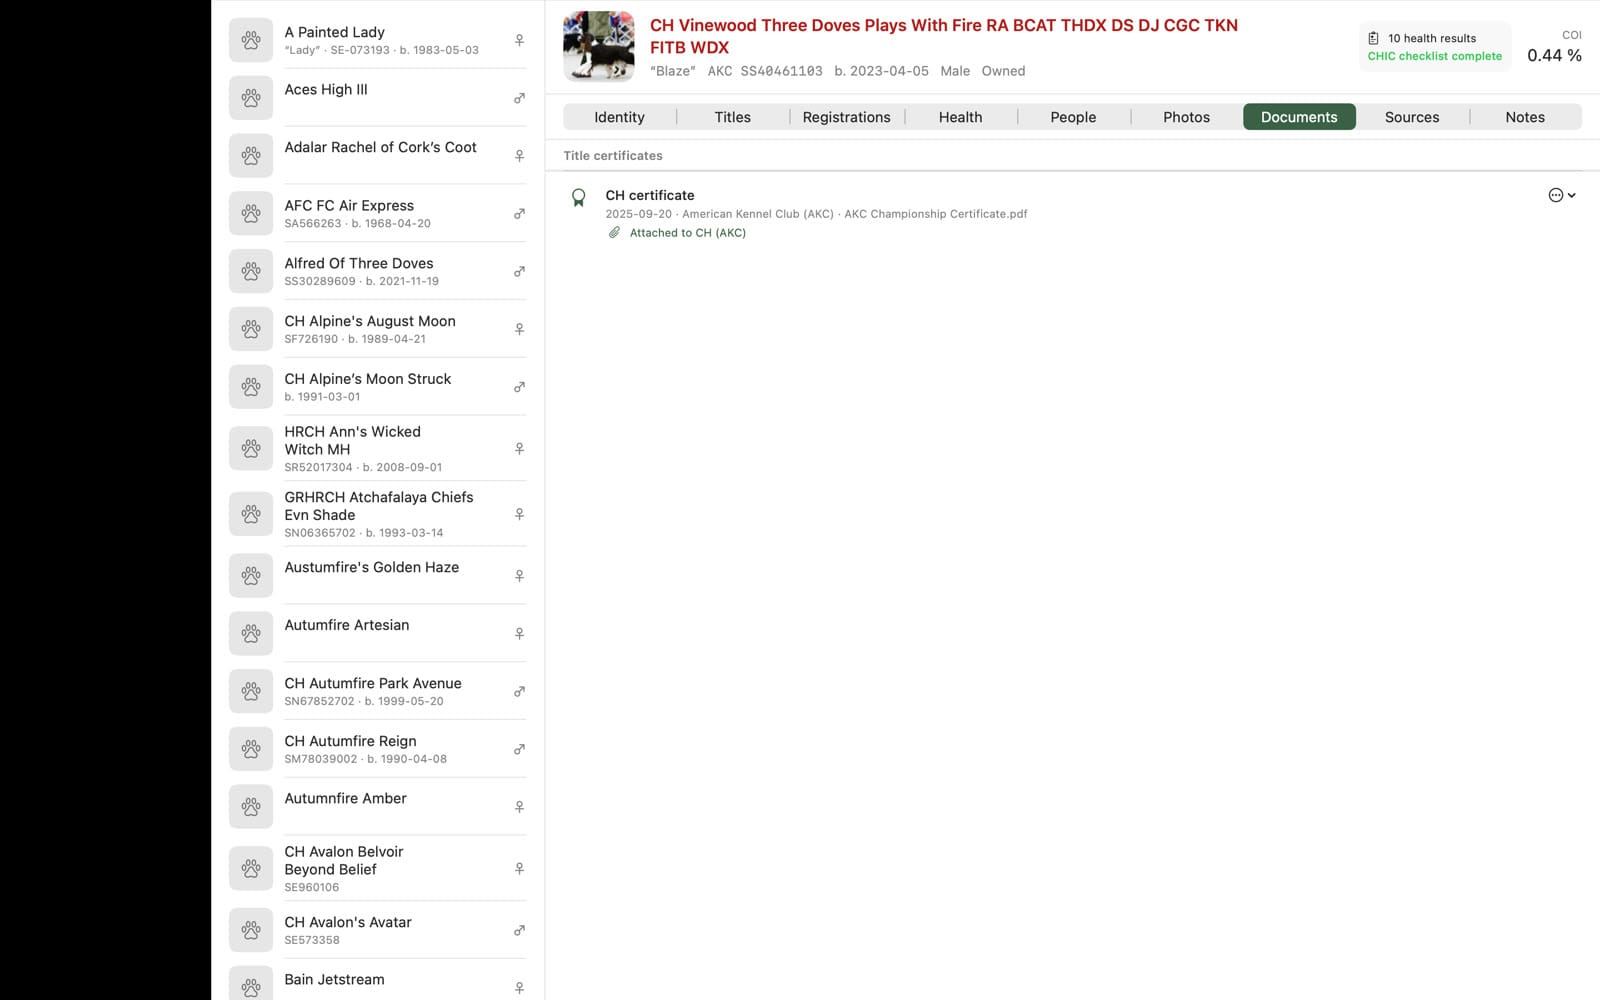Select the Sources tab

pos(1412,117)
